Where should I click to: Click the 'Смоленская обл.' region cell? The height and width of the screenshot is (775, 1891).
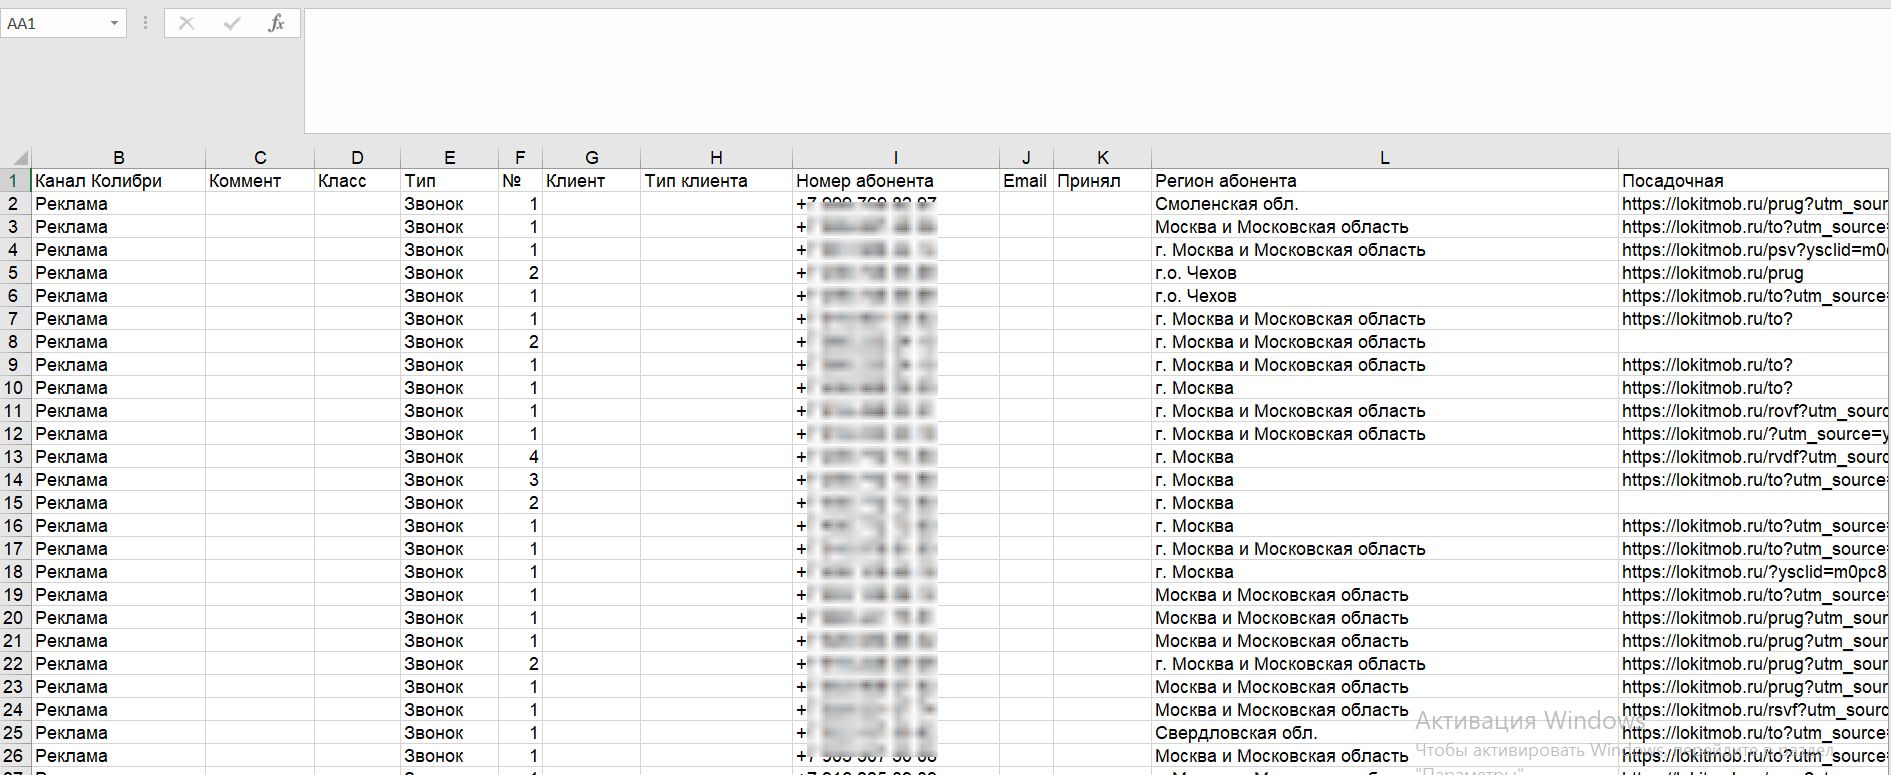coord(1384,204)
